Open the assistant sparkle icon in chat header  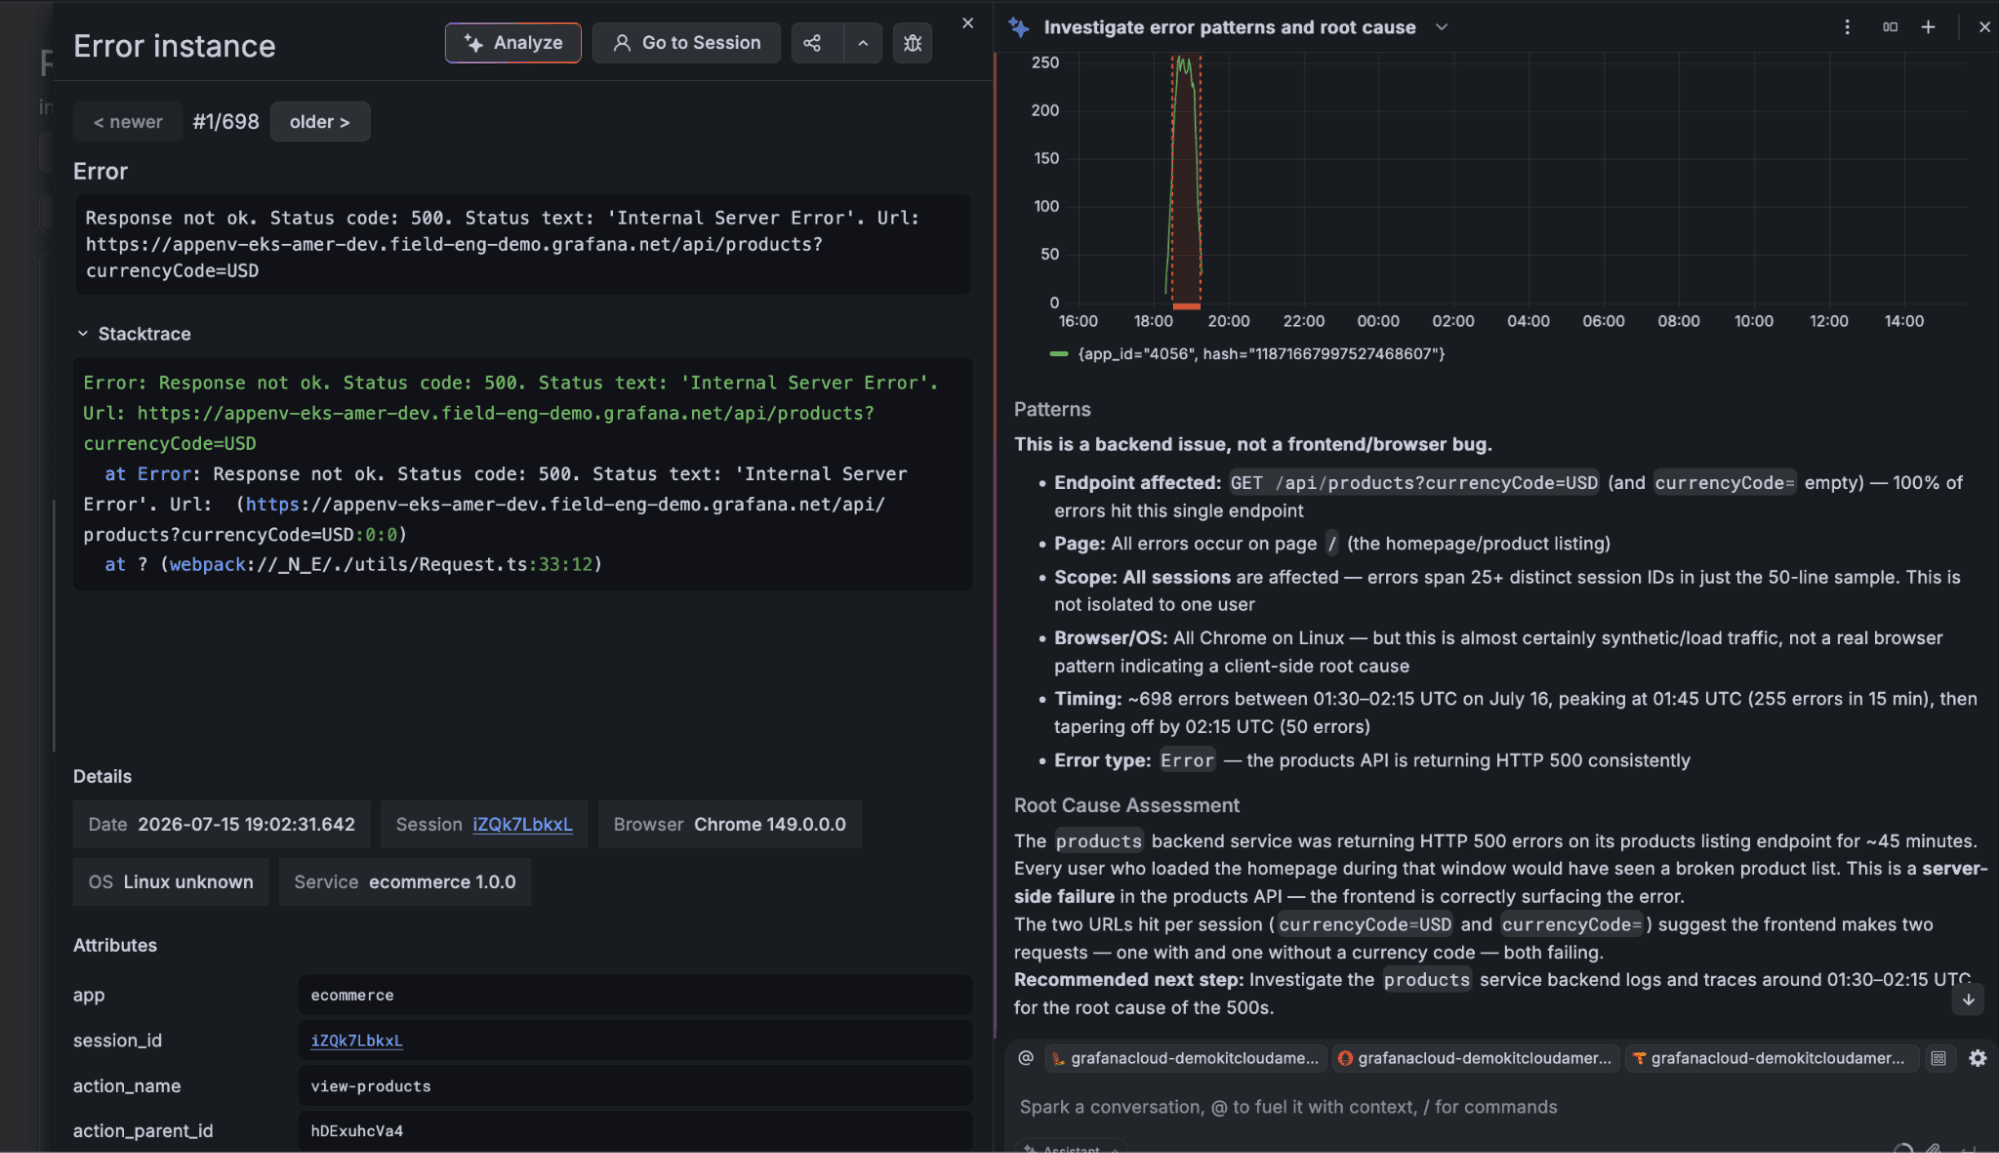click(1019, 27)
